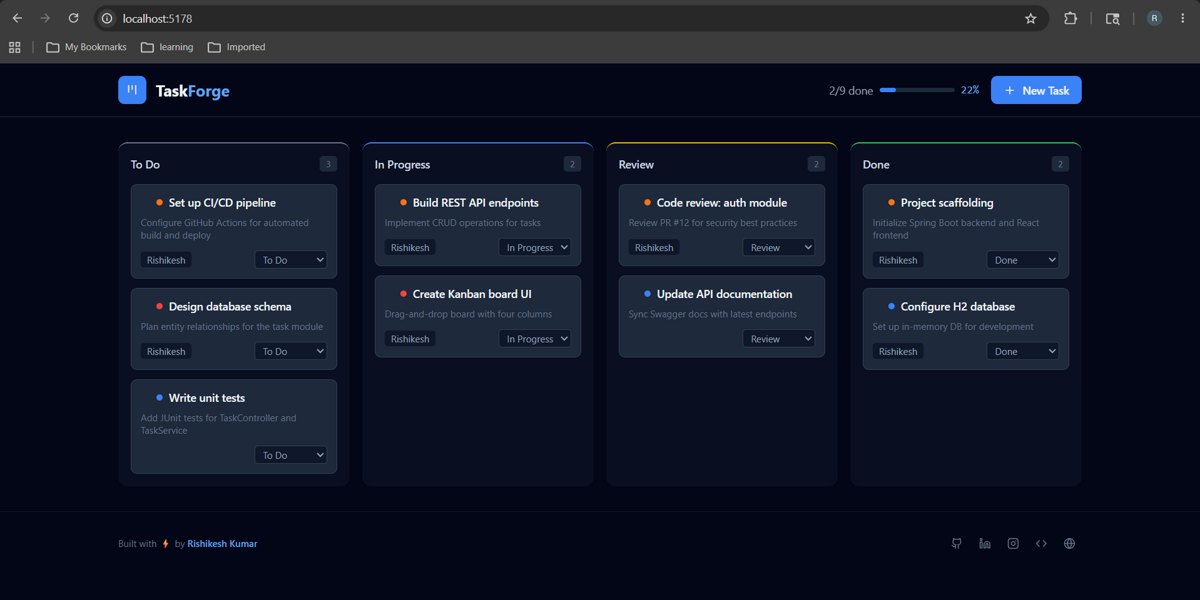Click the Review column count badge
Image resolution: width=1200 pixels, height=600 pixels.
click(816, 164)
